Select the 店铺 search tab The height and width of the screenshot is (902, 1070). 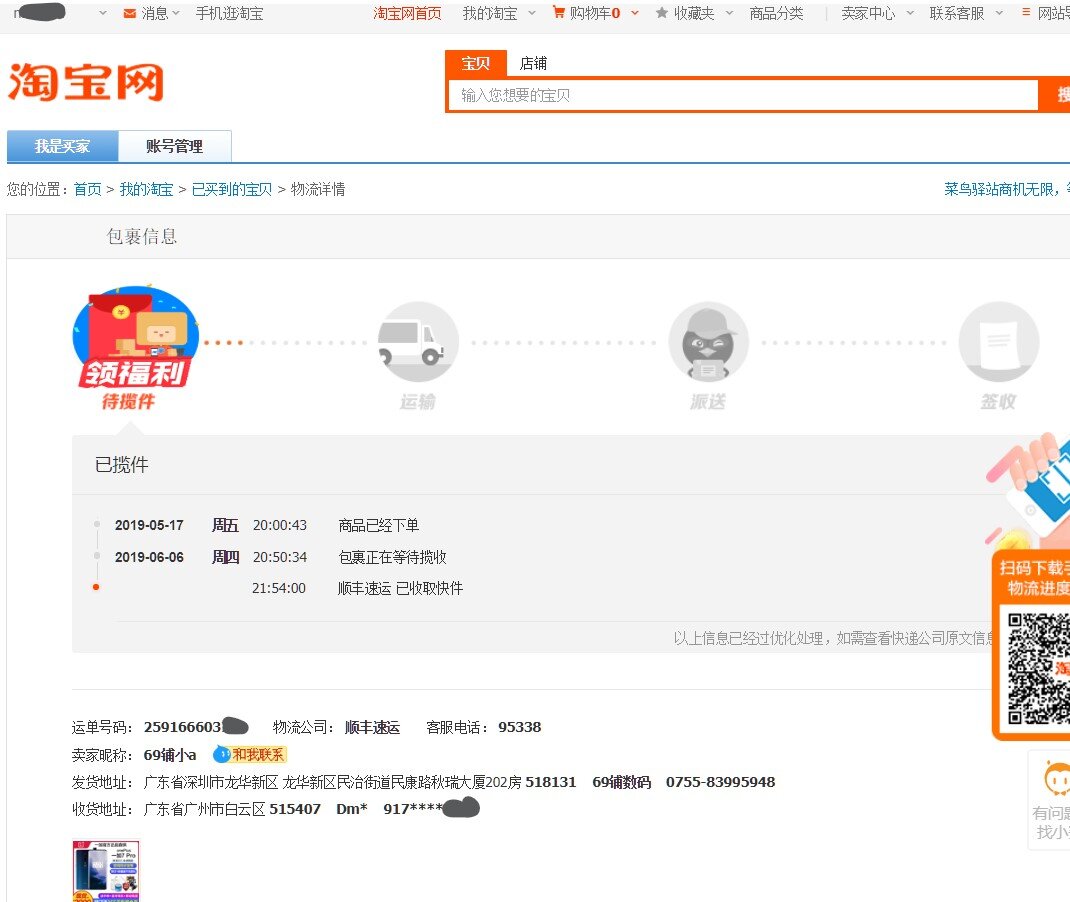(x=533, y=63)
